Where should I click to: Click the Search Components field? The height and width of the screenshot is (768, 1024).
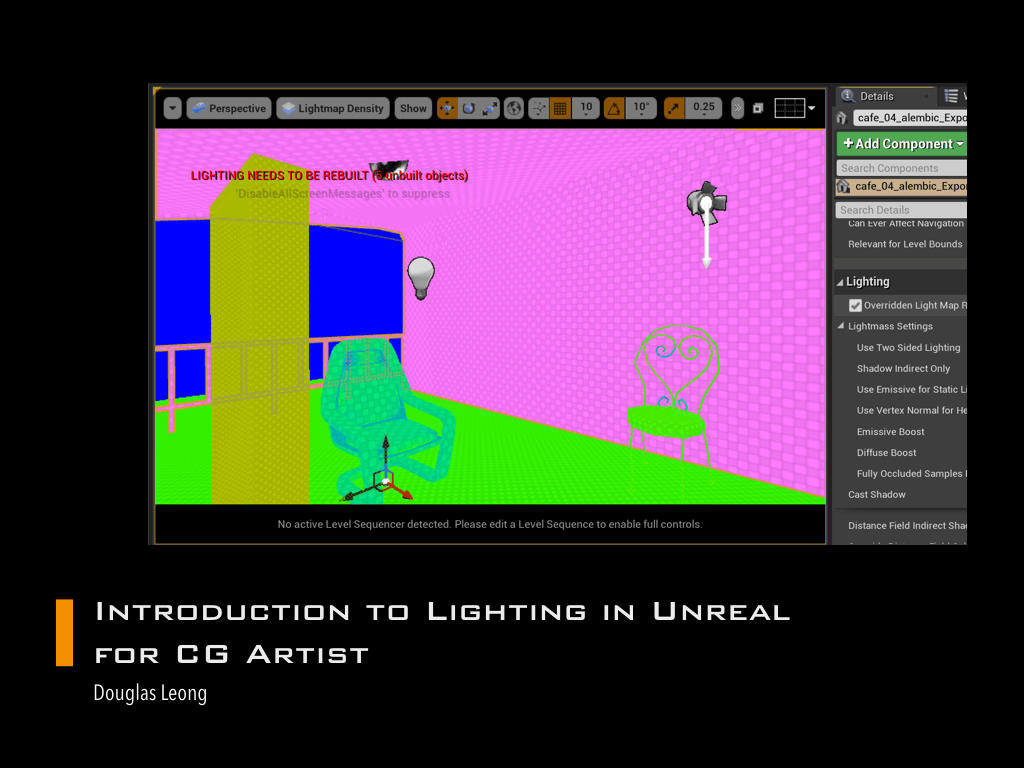click(901, 168)
